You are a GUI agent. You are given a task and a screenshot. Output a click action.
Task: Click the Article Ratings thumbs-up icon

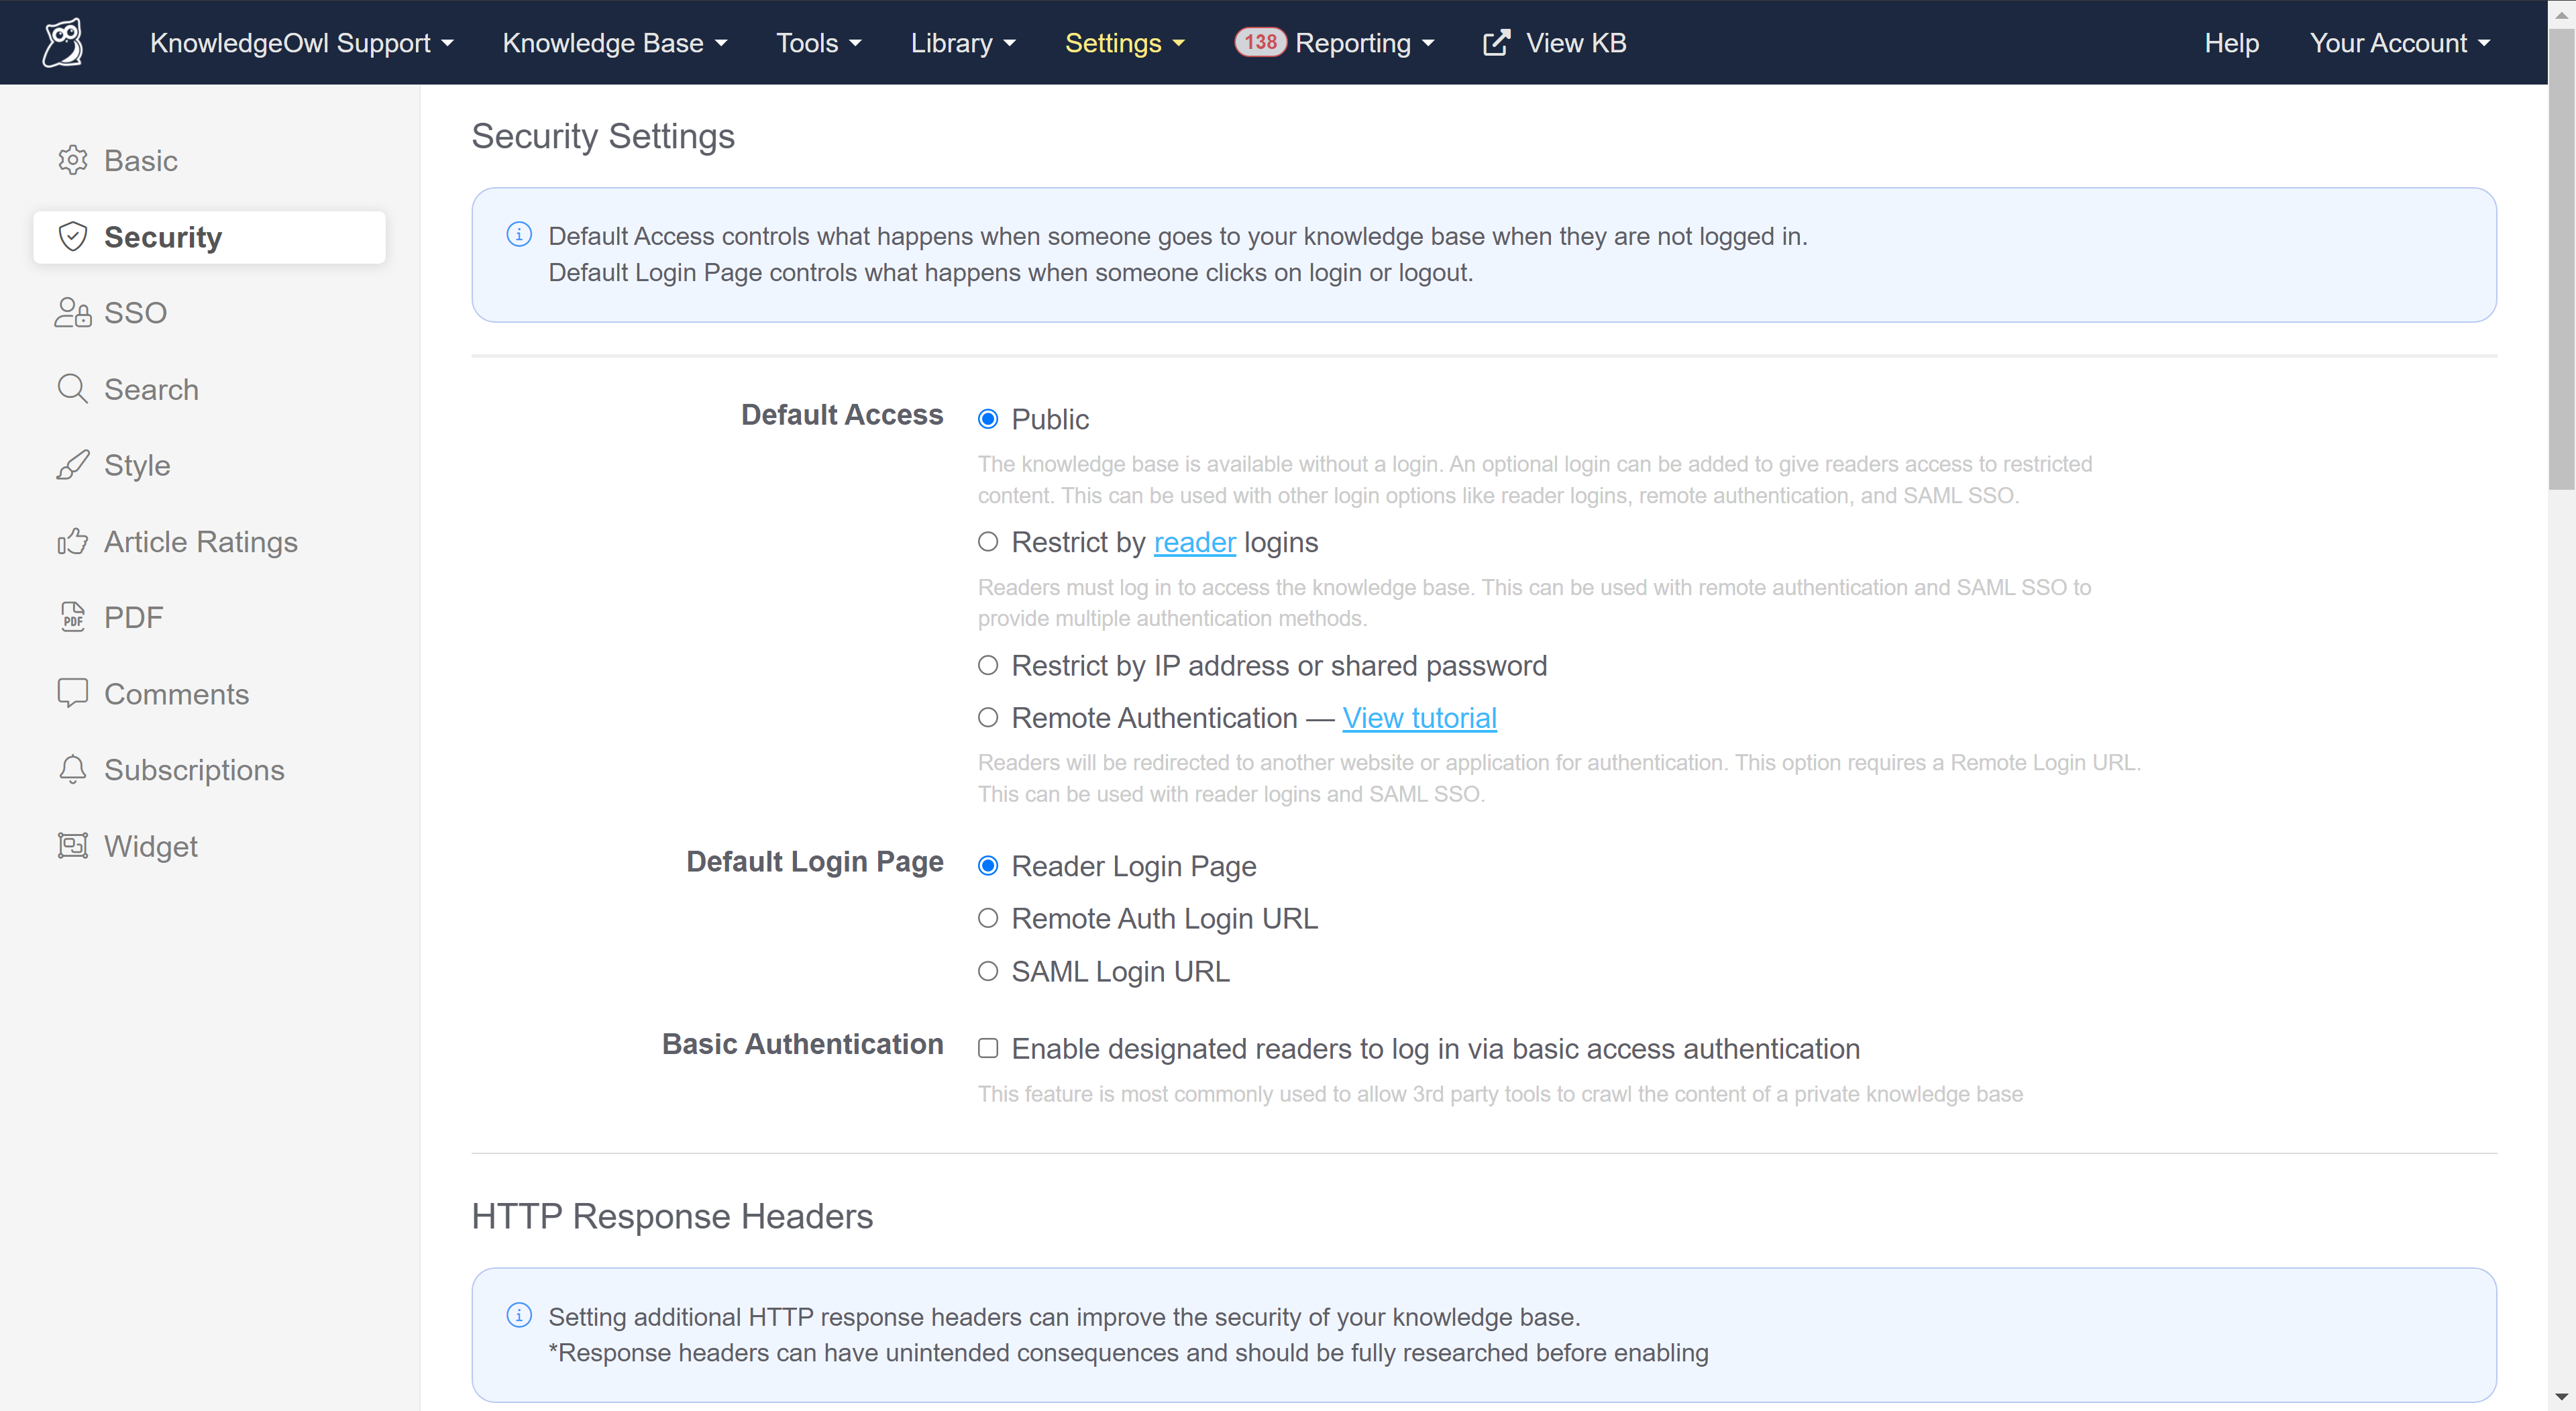(73, 541)
